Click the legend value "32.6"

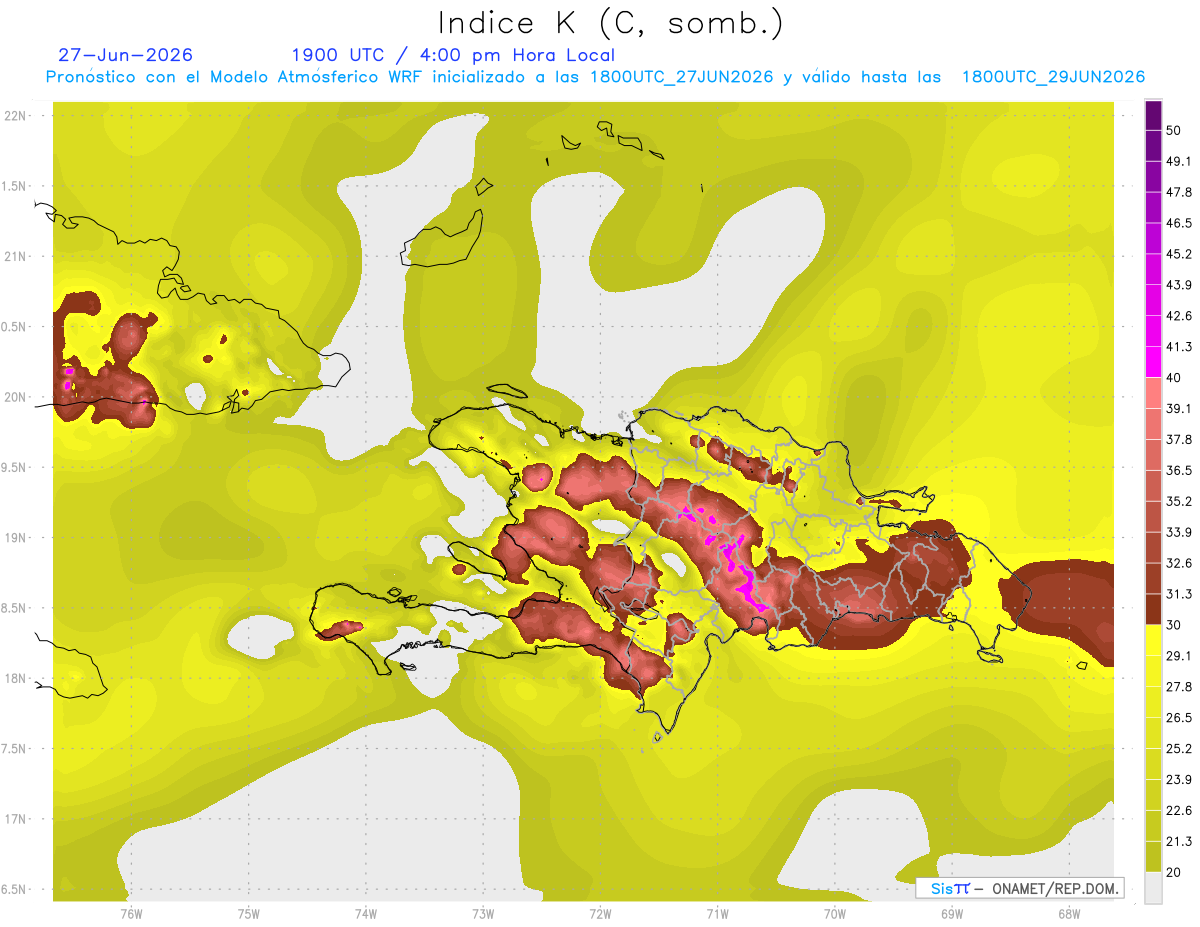(x=1179, y=563)
